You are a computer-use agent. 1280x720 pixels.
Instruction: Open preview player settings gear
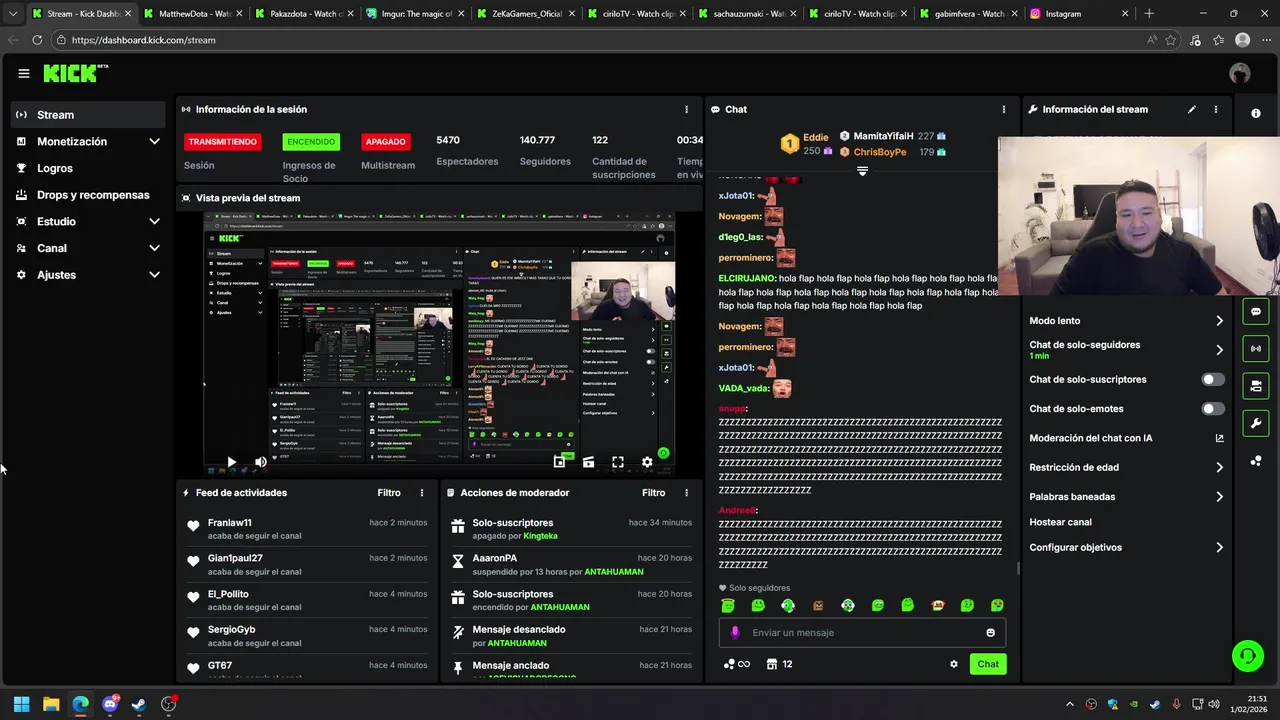[x=647, y=462]
